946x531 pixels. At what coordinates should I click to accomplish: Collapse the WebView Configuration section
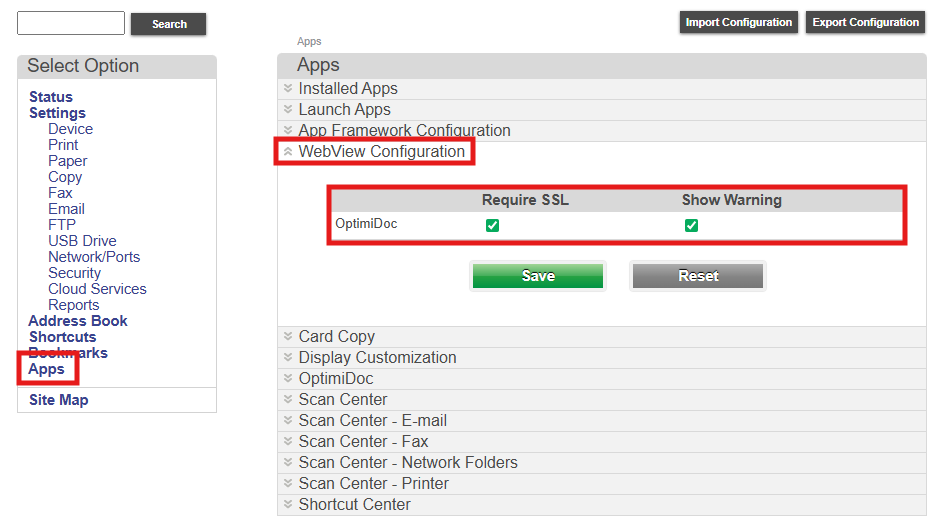[381, 152]
